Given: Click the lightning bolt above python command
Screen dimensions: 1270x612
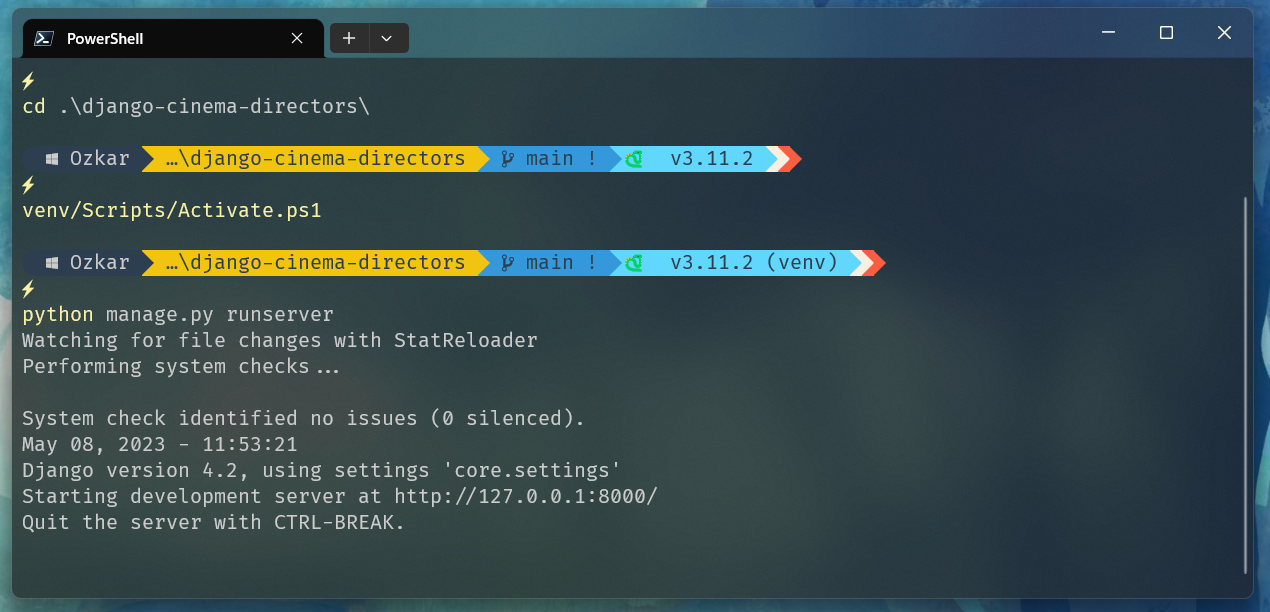Looking at the screenshot, I should click(28, 288).
